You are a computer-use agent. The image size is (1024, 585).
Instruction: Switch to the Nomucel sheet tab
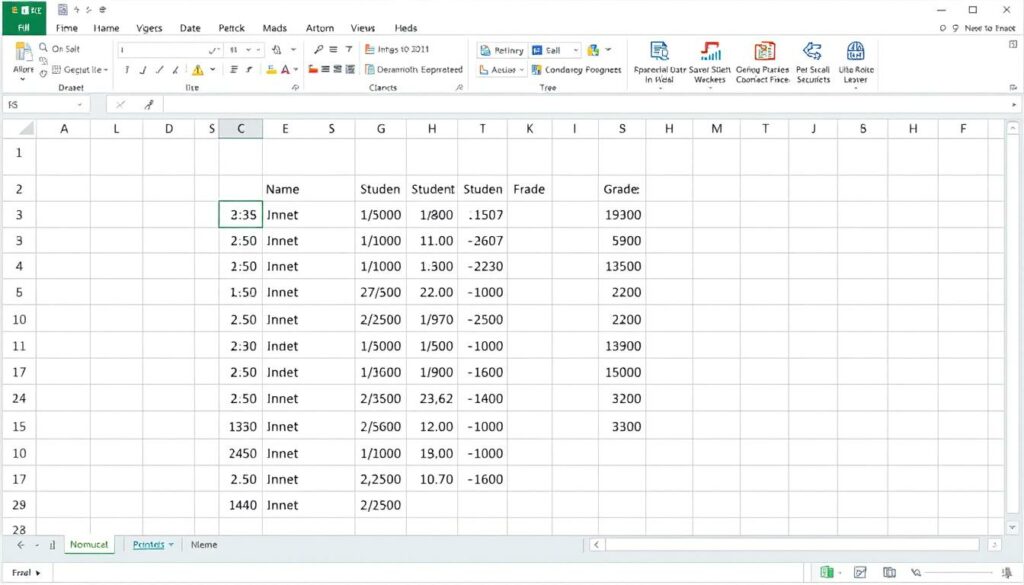(89, 545)
